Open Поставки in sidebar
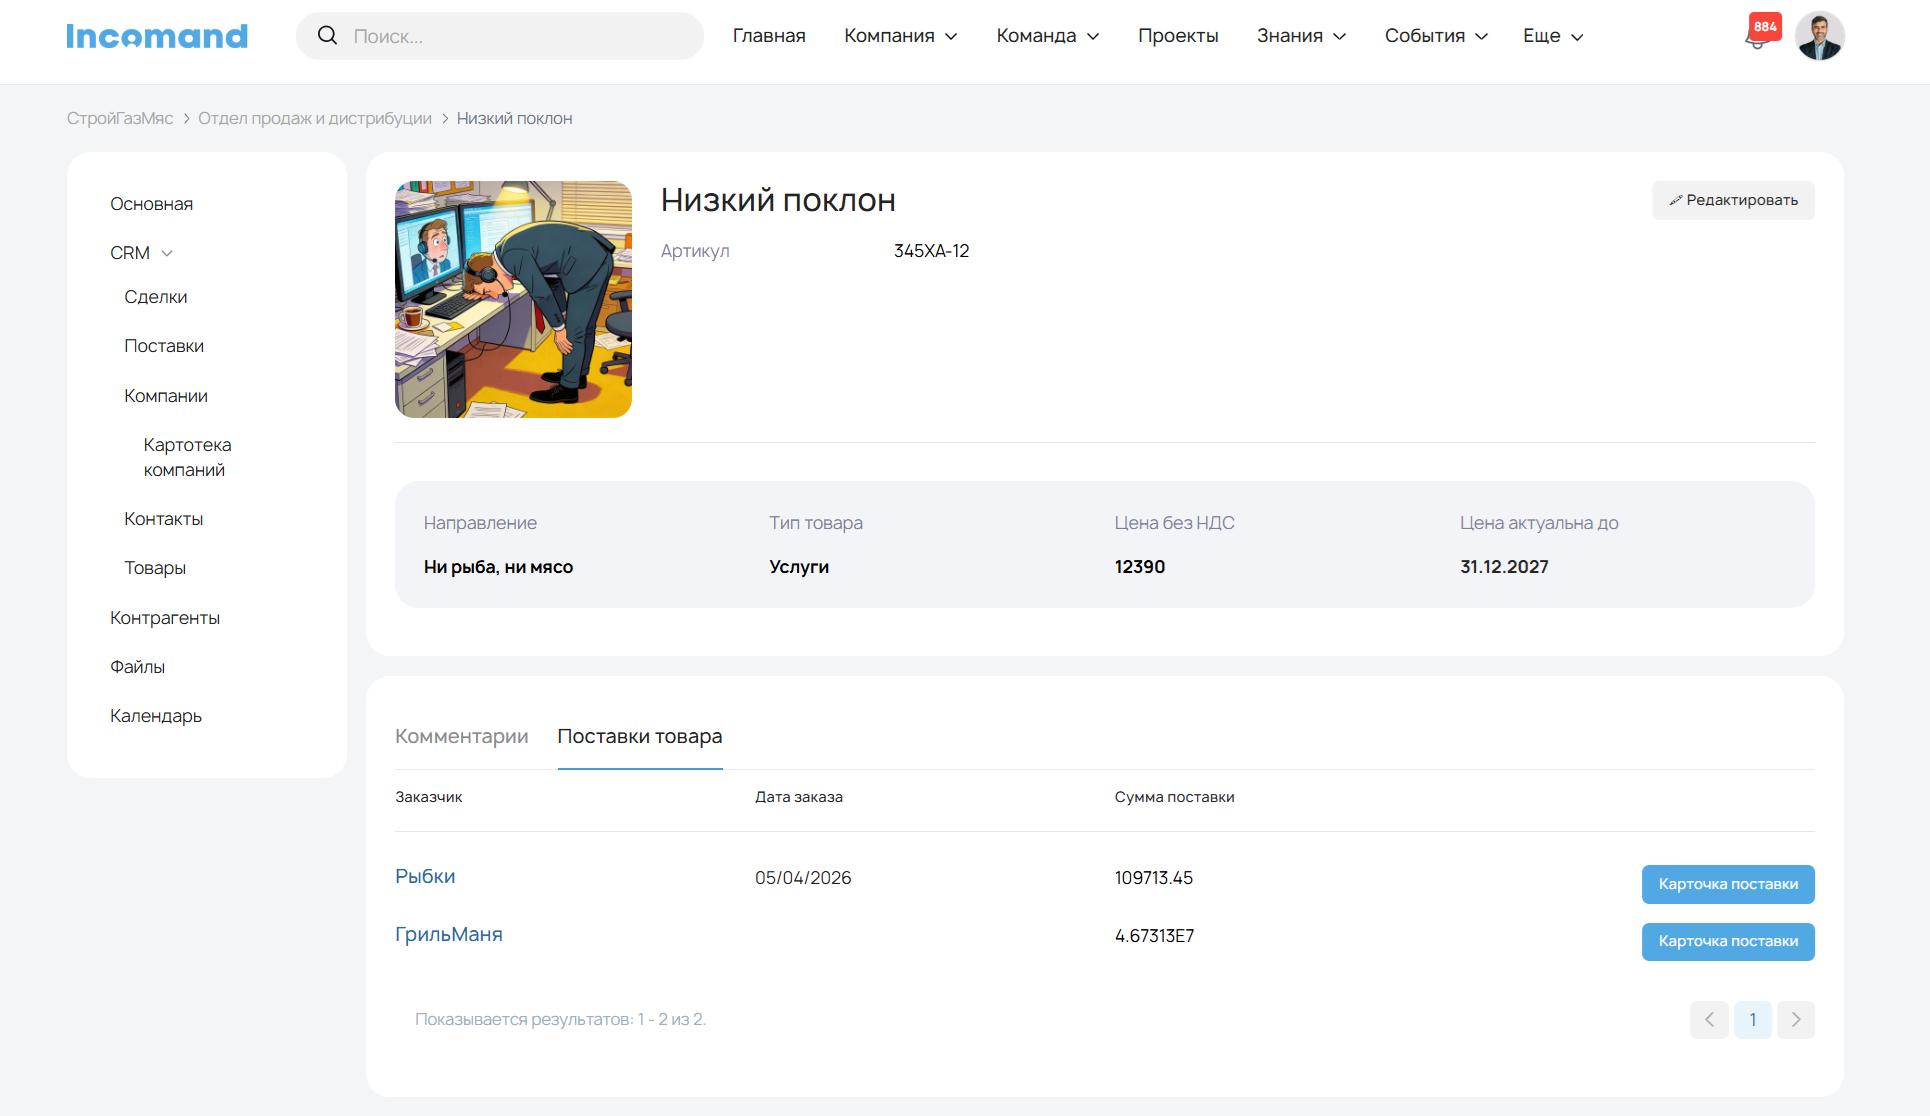 [x=164, y=346]
